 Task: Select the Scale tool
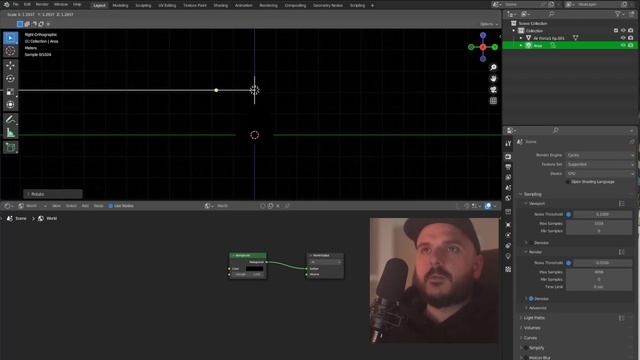coord(11,92)
